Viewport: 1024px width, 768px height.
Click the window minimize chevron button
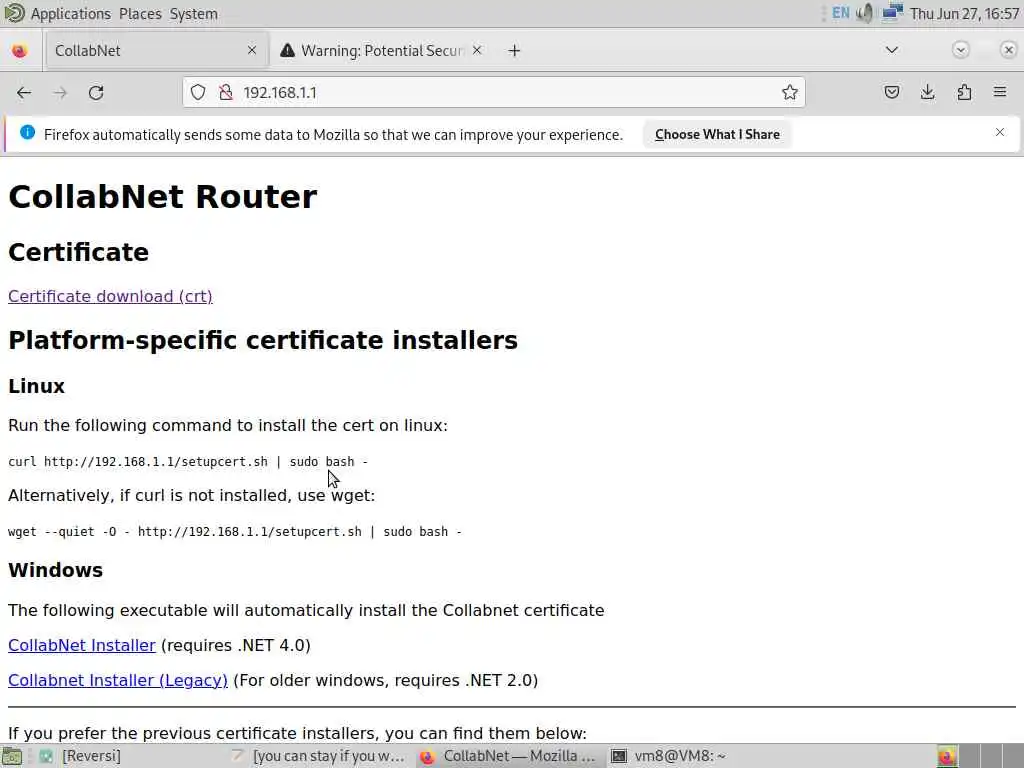(961, 50)
